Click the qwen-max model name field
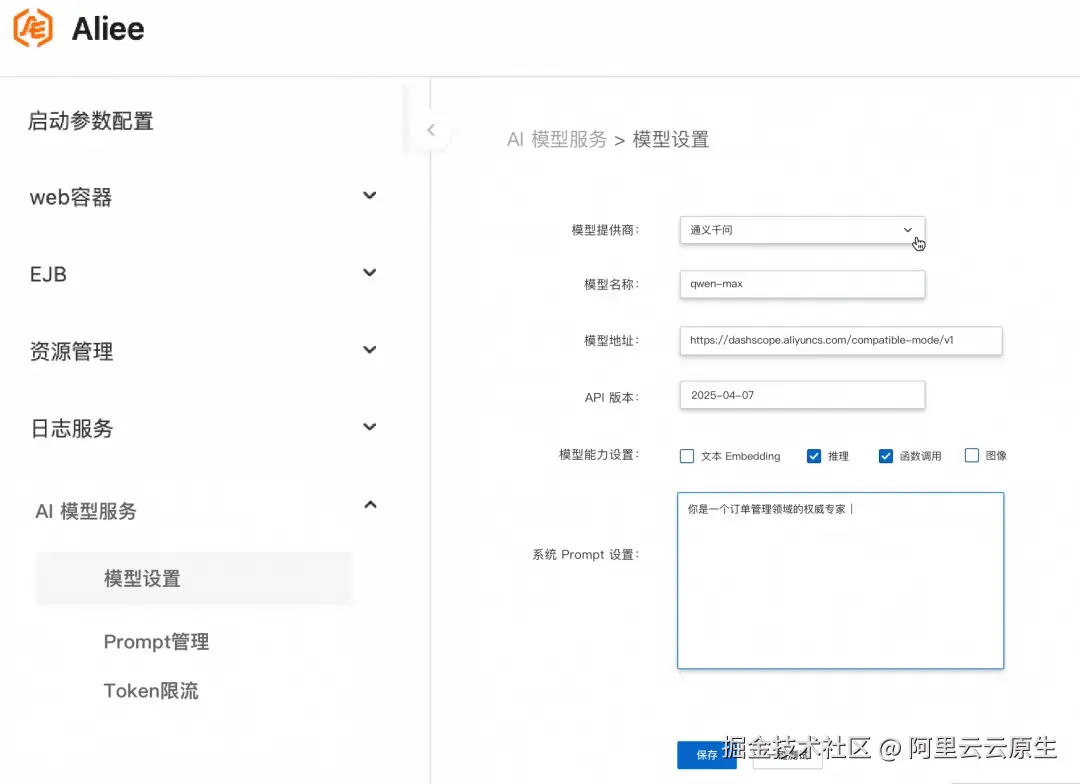The width and height of the screenshot is (1080, 784). [x=800, y=284]
